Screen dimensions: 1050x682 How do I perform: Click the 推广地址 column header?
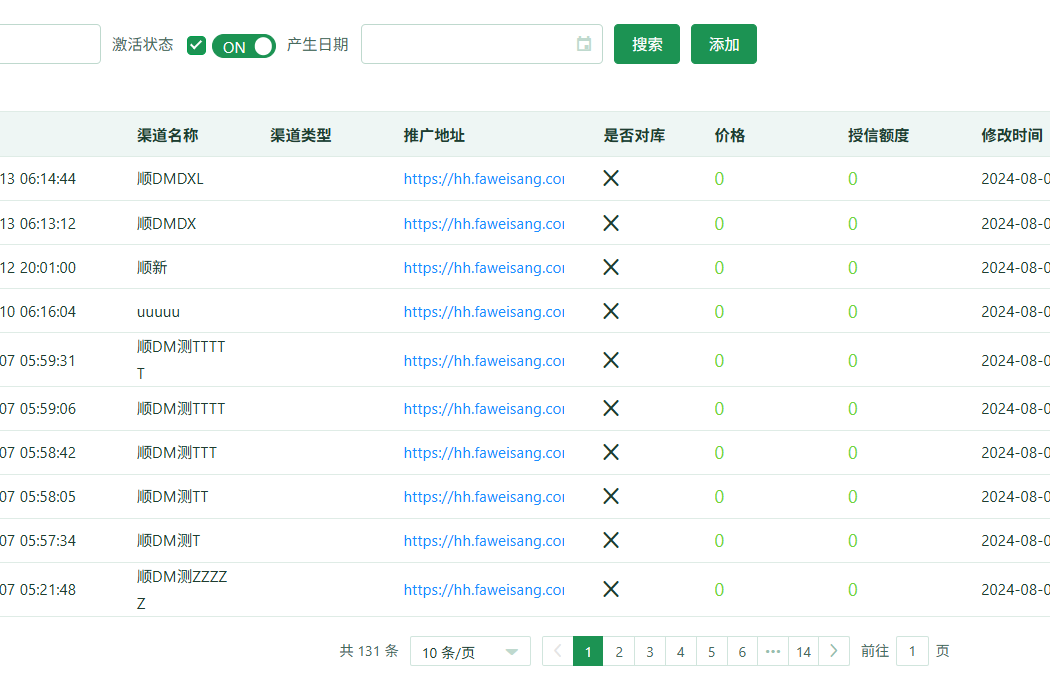[x=434, y=135]
